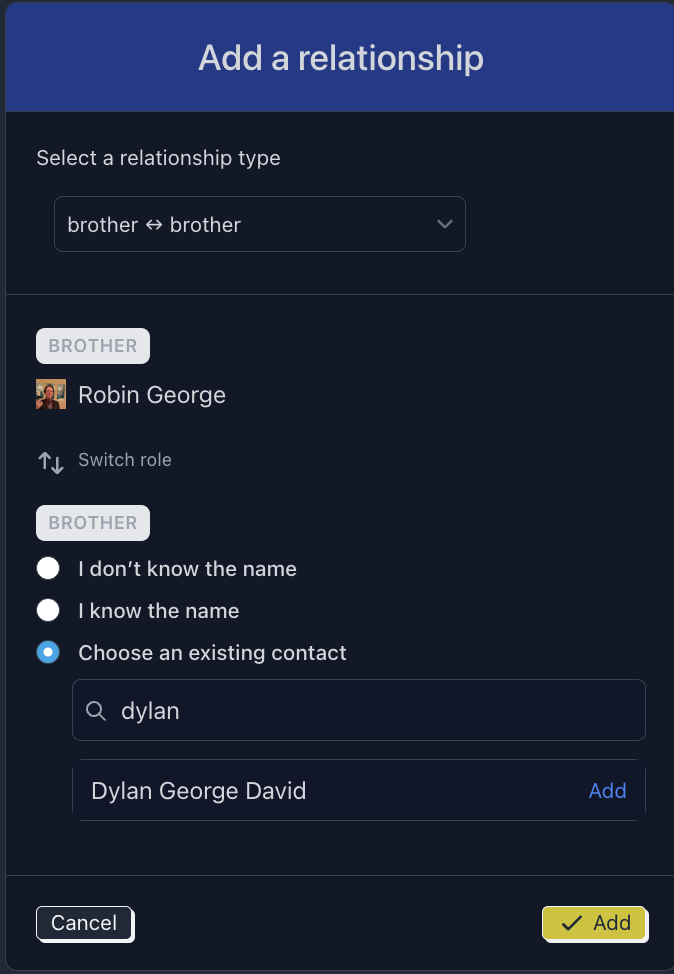
Task: Select Choose an existing contact option
Action: pyautogui.click(x=48, y=652)
